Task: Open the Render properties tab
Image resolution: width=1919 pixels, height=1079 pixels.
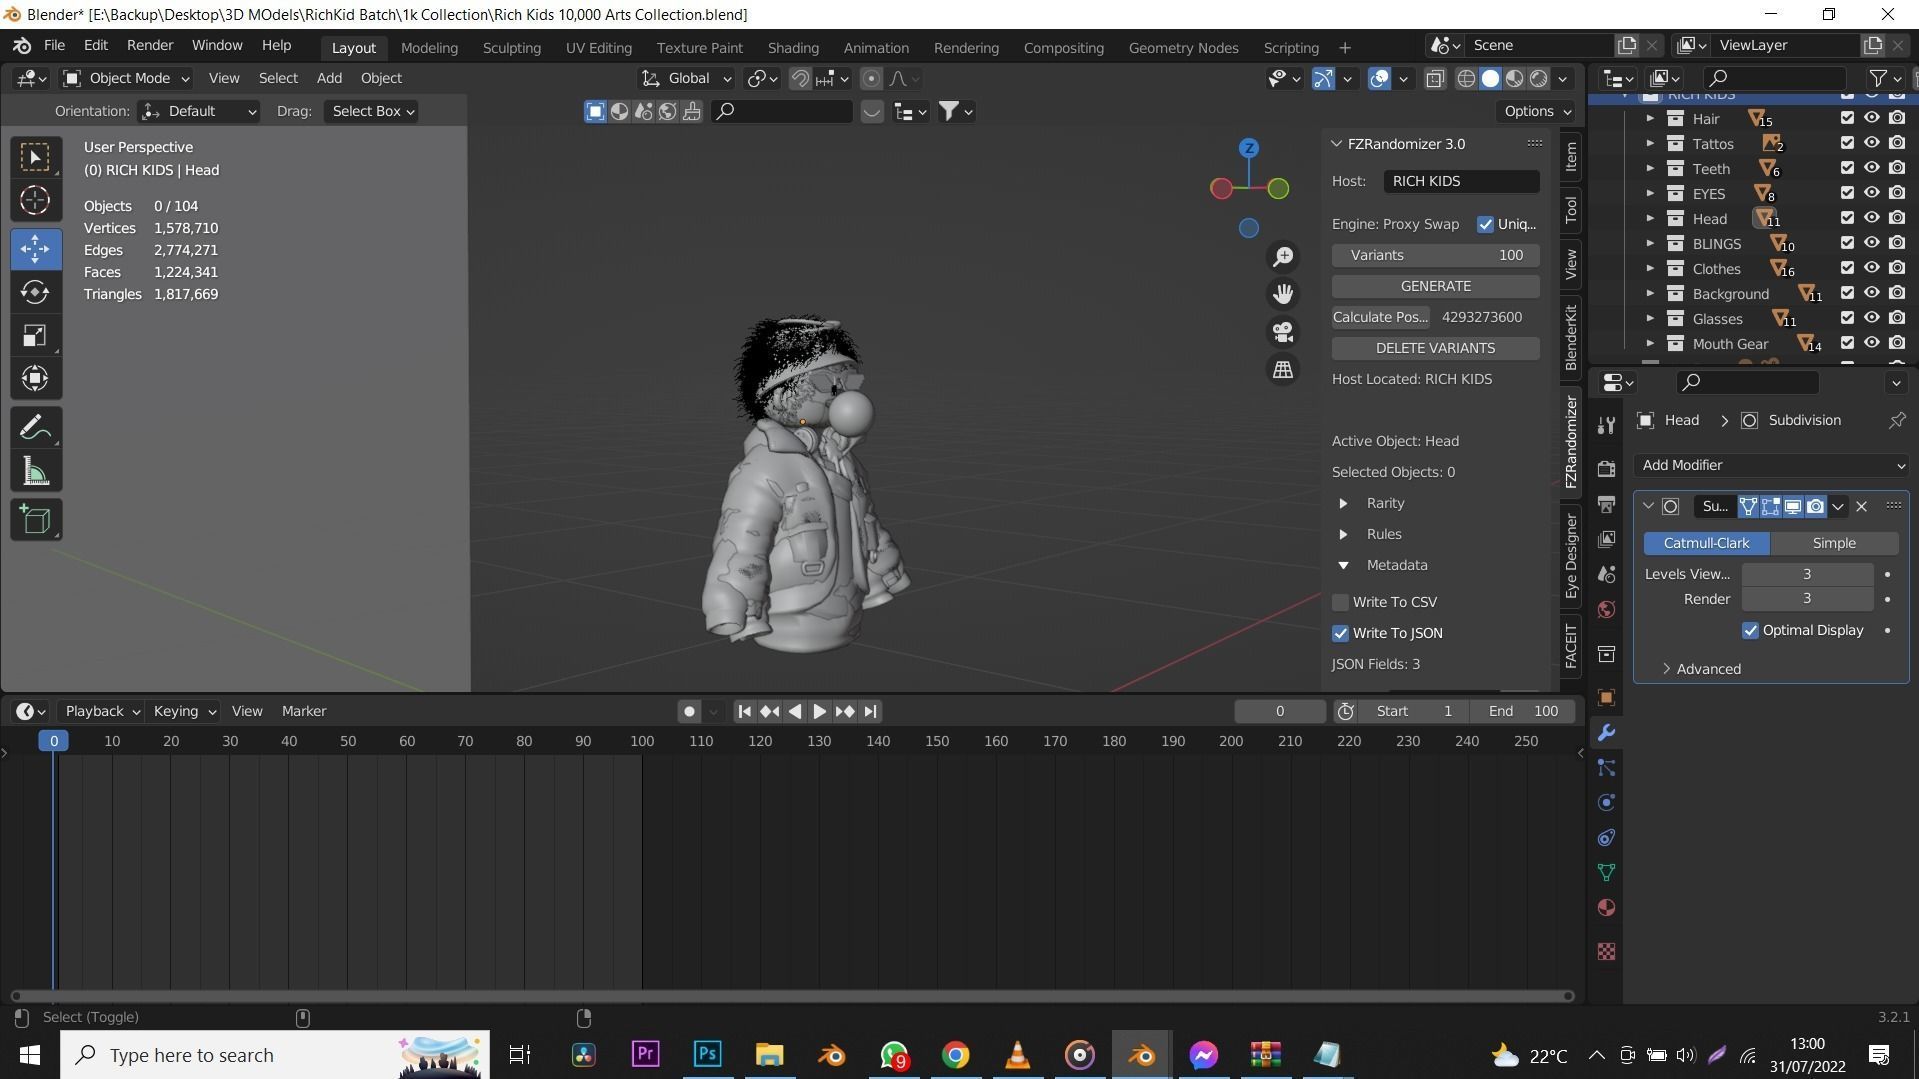Action: 1606,469
